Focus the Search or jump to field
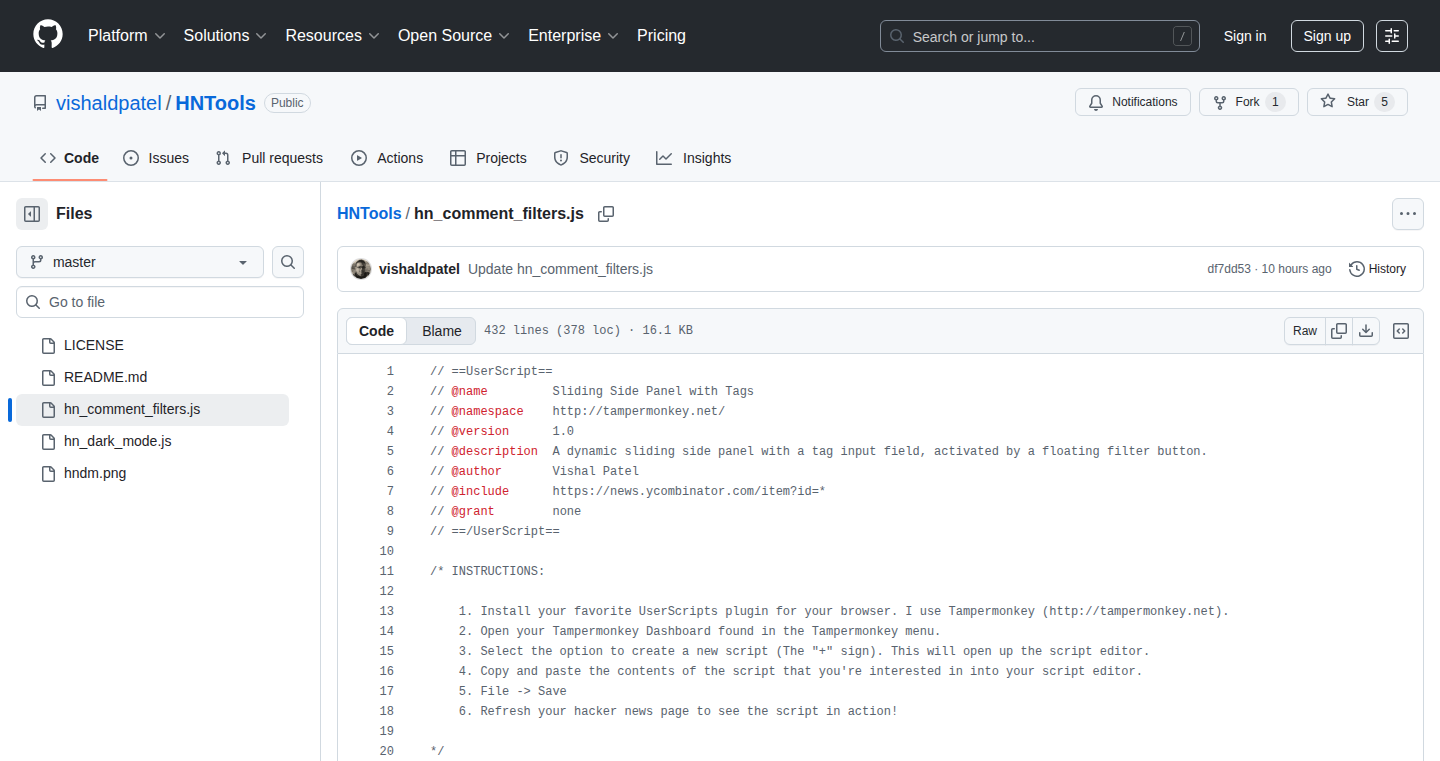This screenshot has width=1440, height=761. click(1040, 36)
